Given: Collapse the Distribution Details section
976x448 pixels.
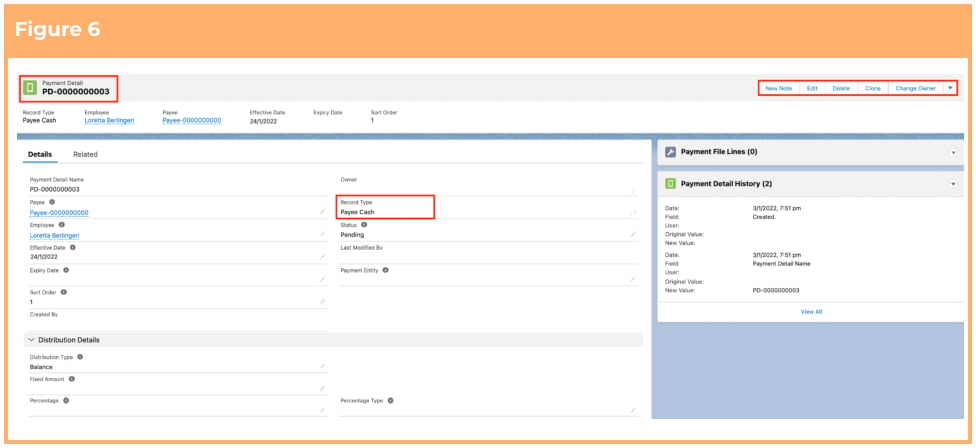Looking at the screenshot, I should pos(32,340).
